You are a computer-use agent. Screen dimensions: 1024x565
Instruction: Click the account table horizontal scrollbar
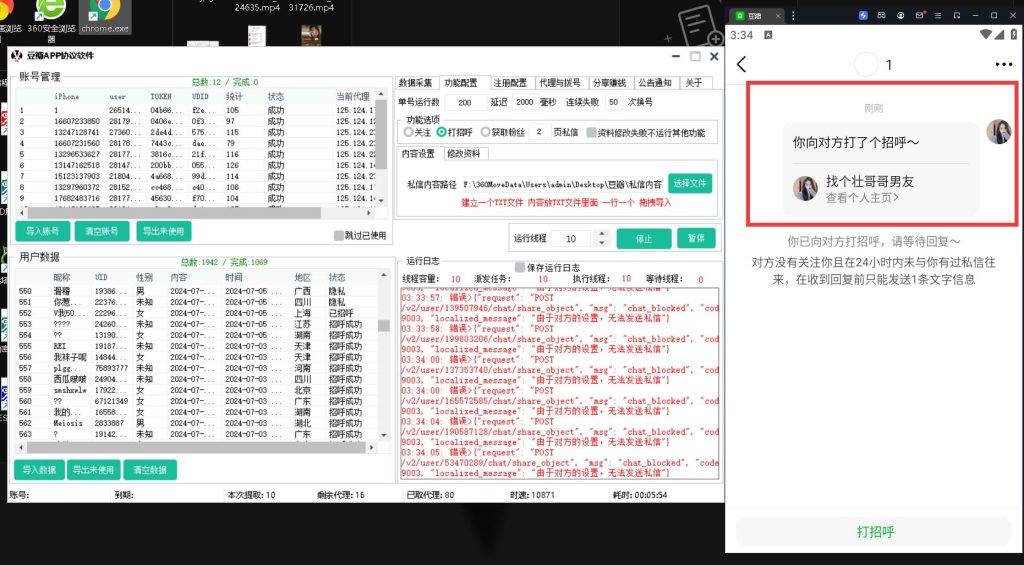pyautogui.click(x=170, y=213)
